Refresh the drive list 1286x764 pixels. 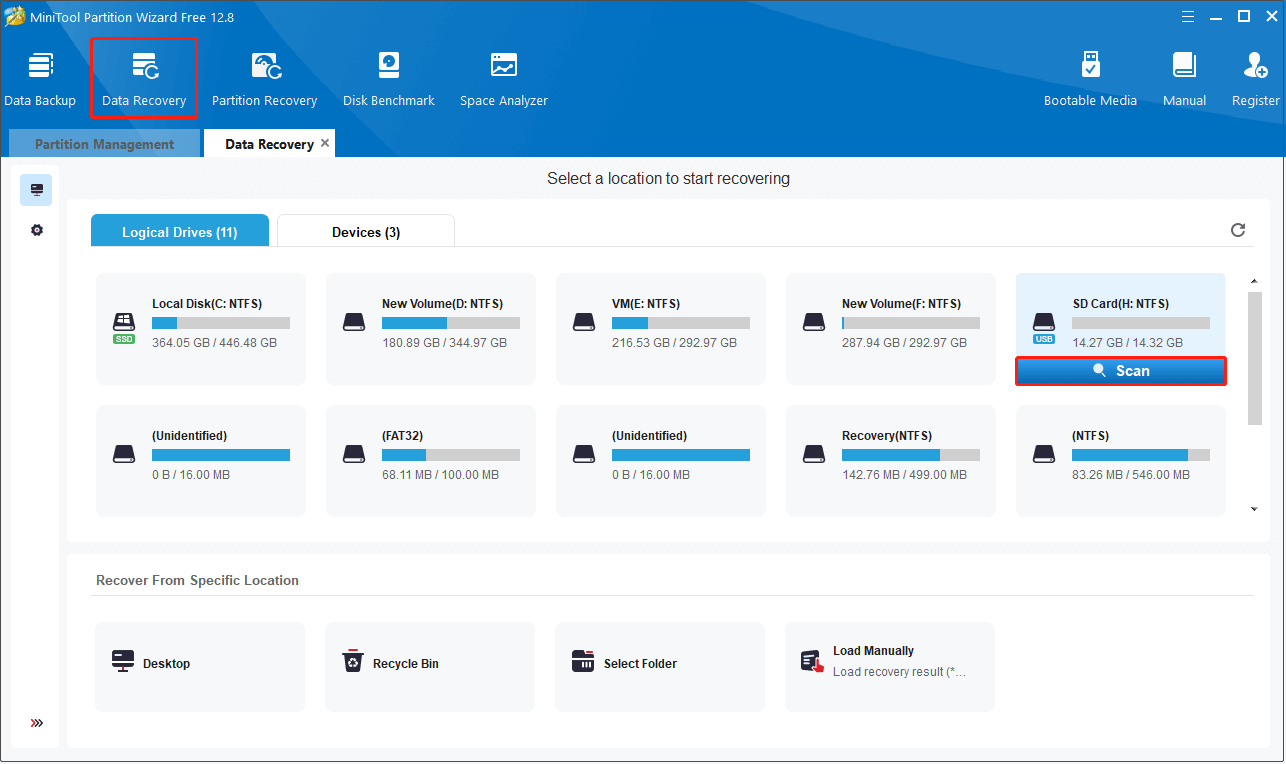pyautogui.click(x=1238, y=230)
